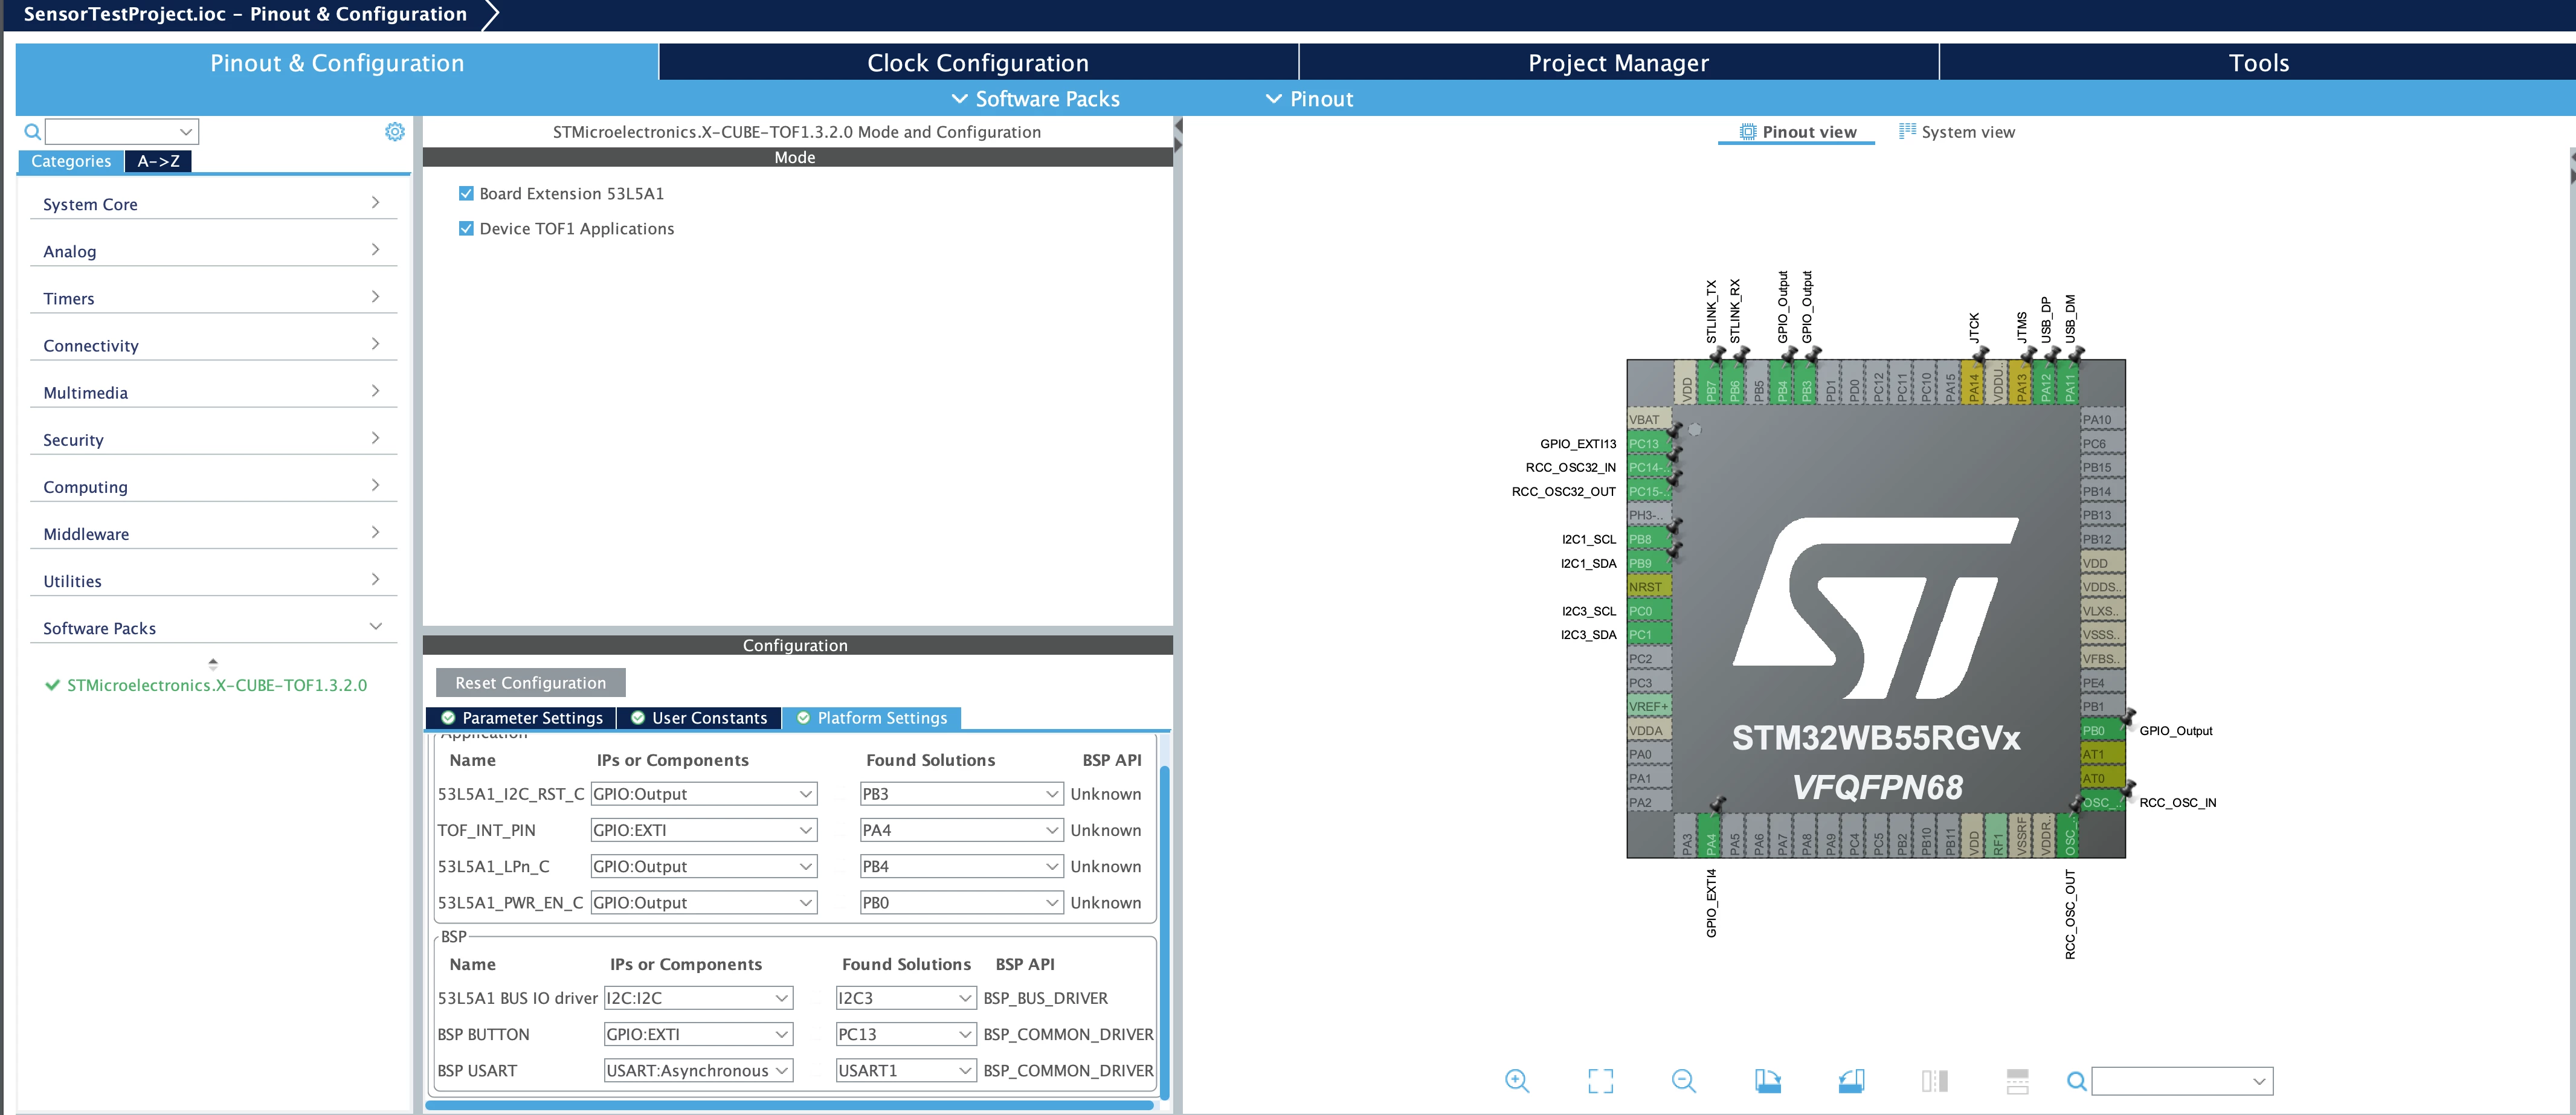The image size is (2576, 1115).
Task: Select the Pinout view tab
Action: [x=1797, y=131]
